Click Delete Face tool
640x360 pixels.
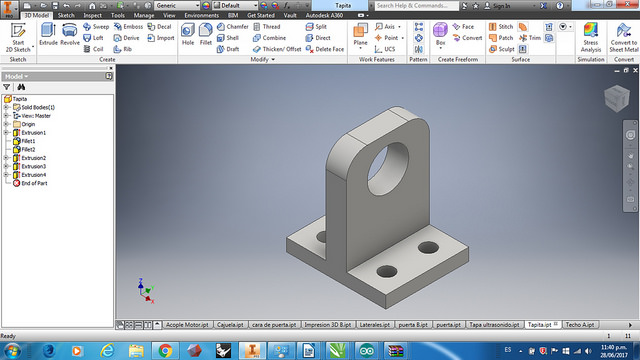pyautogui.click(x=325, y=49)
